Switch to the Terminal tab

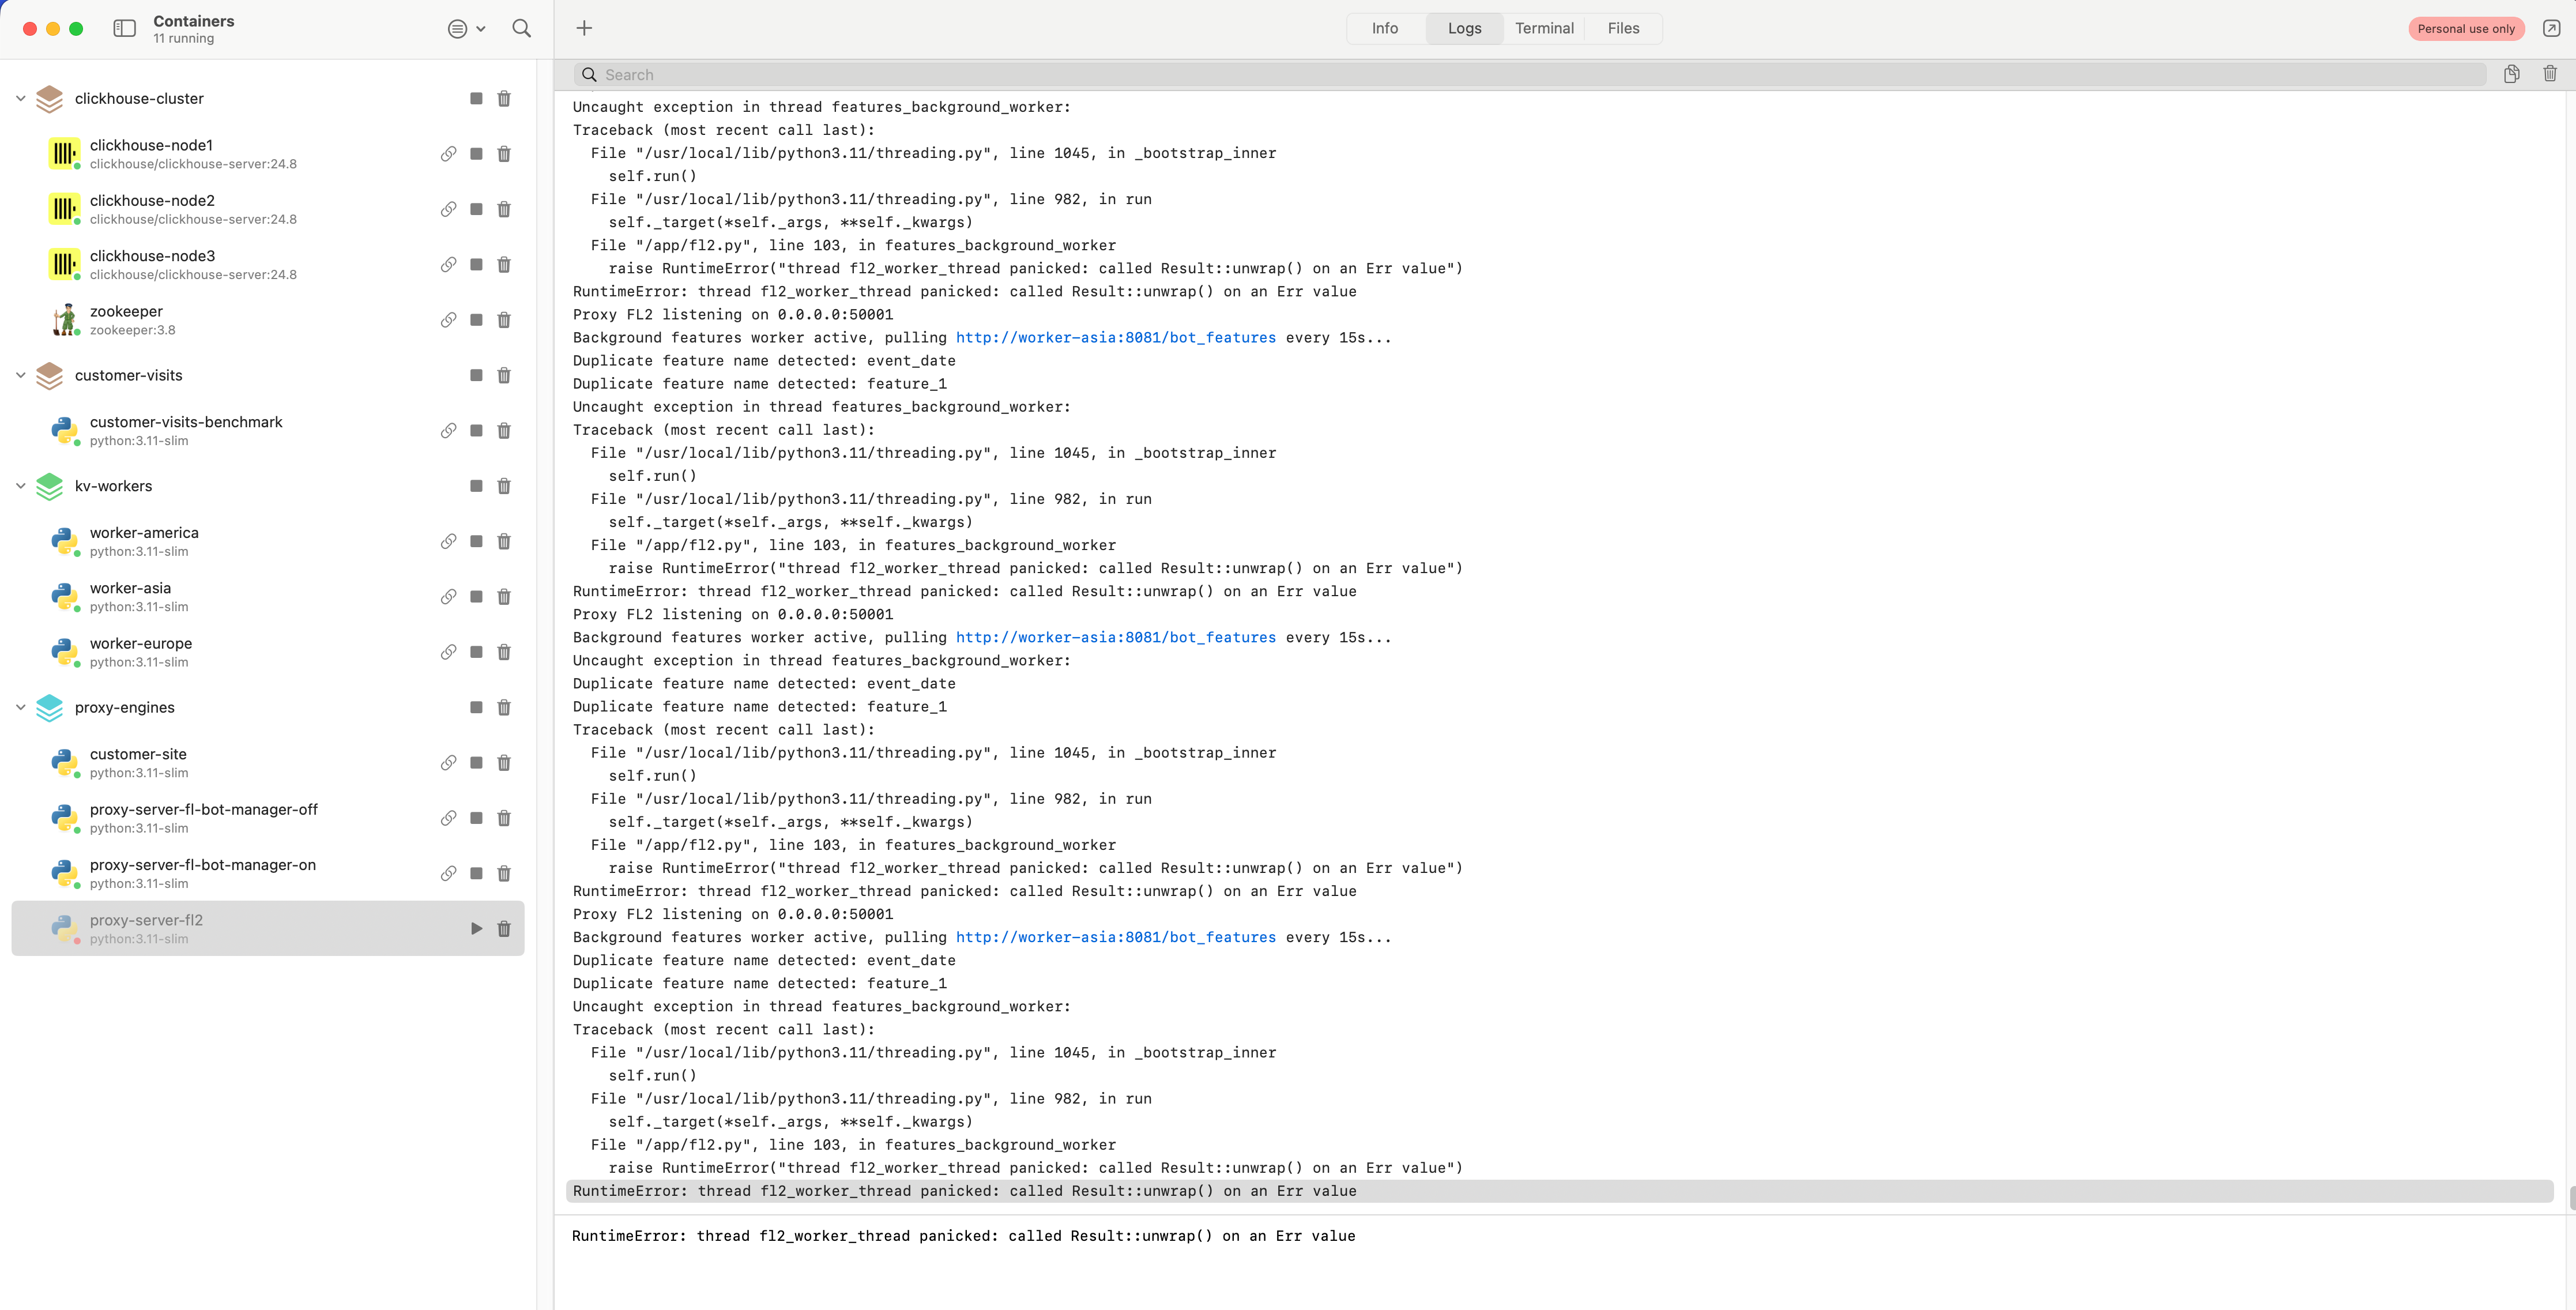pos(1544,28)
